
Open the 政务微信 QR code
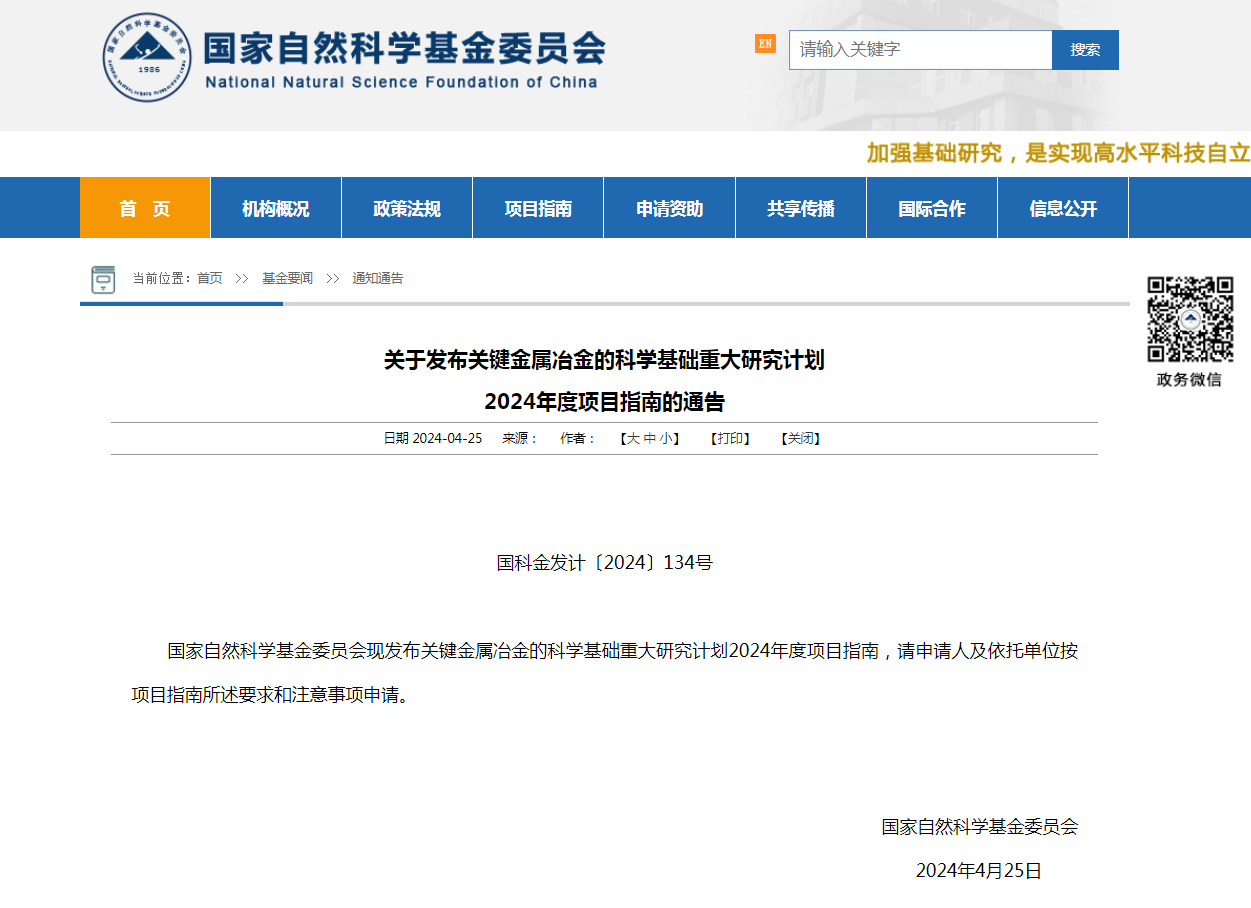(1189, 319)
